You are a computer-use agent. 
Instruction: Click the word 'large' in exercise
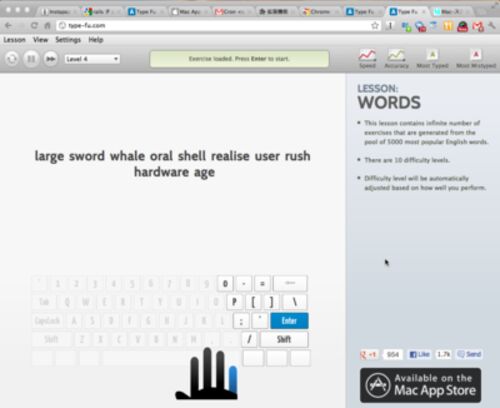[49, 157]
